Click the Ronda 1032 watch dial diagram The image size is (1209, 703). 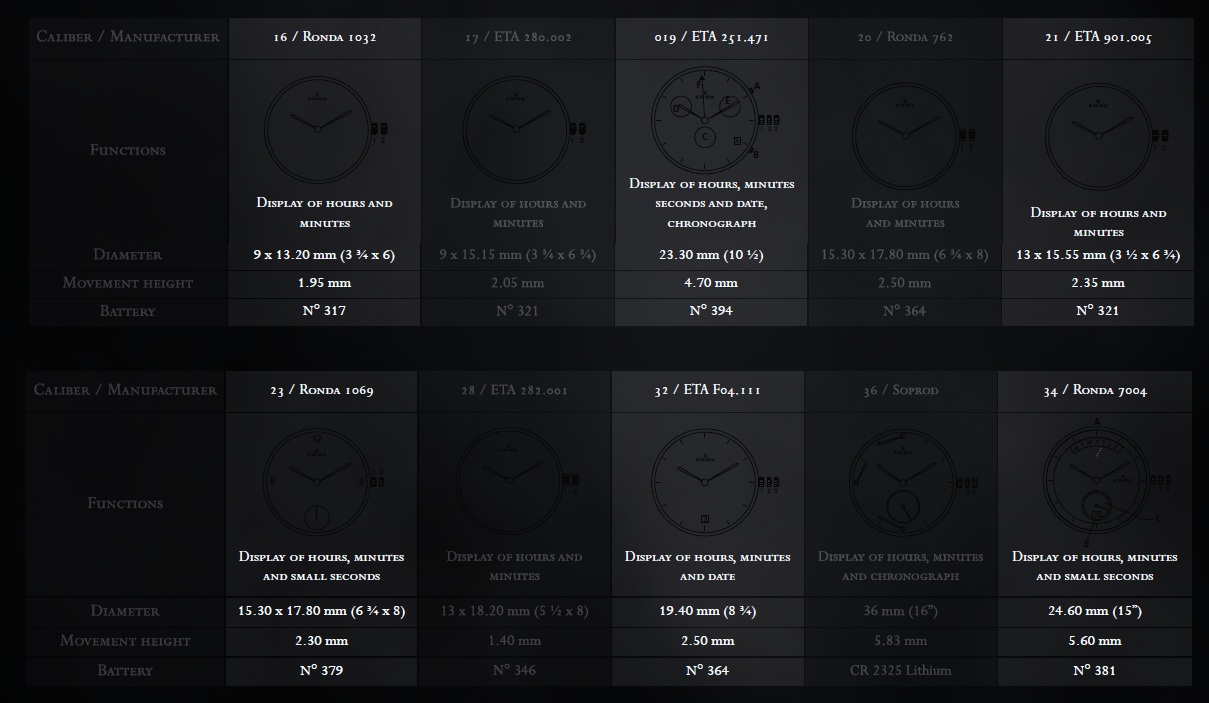(318, 128)
